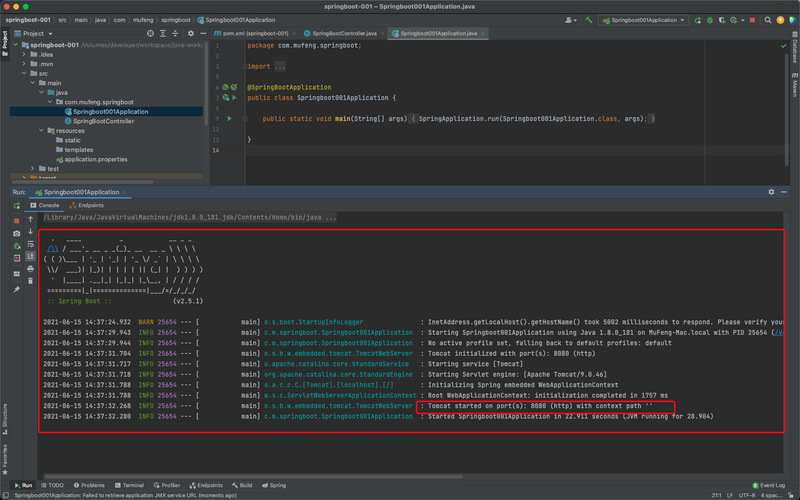The image size is (800, 500).
Task: Close the Springboot001Application tab in the Run panel
Action: tap(124, 192)
